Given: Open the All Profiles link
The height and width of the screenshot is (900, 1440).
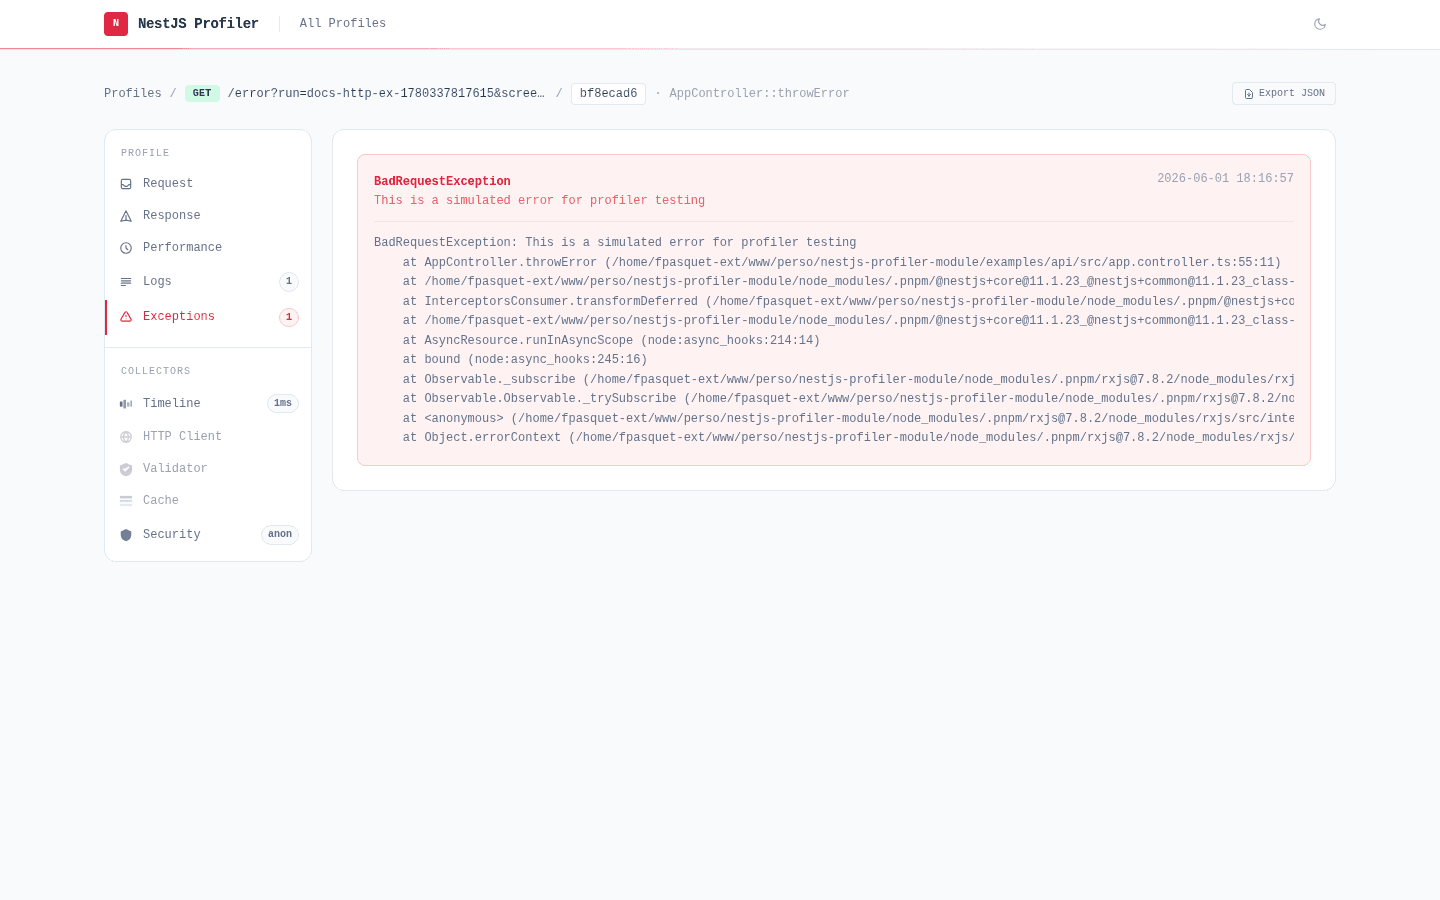Looking at the screenshot, I should coord(342,23).
